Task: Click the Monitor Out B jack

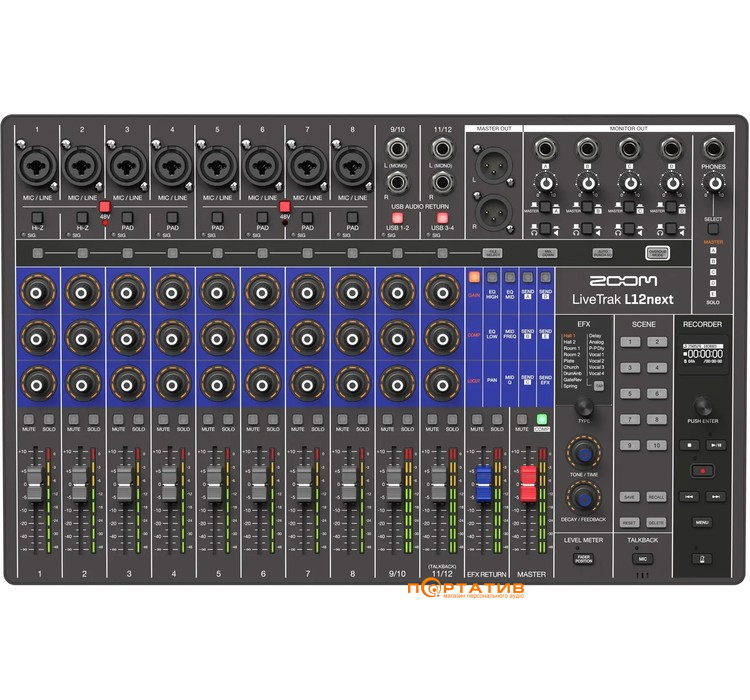Action: click(587, 148)
